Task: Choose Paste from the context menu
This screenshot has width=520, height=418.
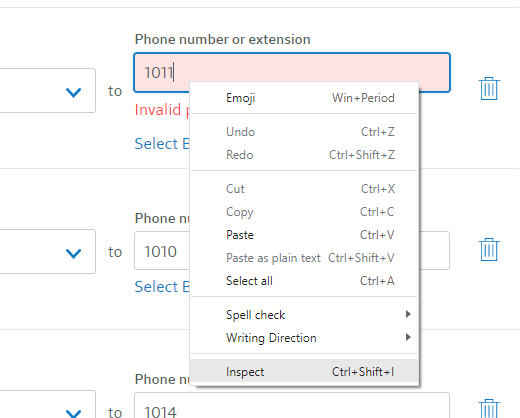Action: tap(304, 235)
